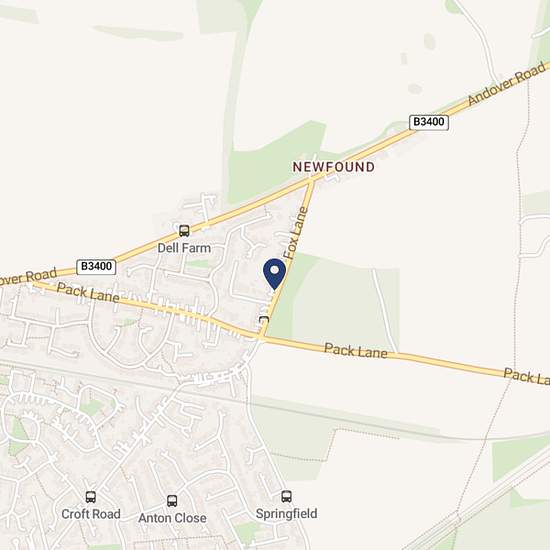Click the B3400 road shield near Newfound
This screenshot has height=550, width=550.
point(429,122)
